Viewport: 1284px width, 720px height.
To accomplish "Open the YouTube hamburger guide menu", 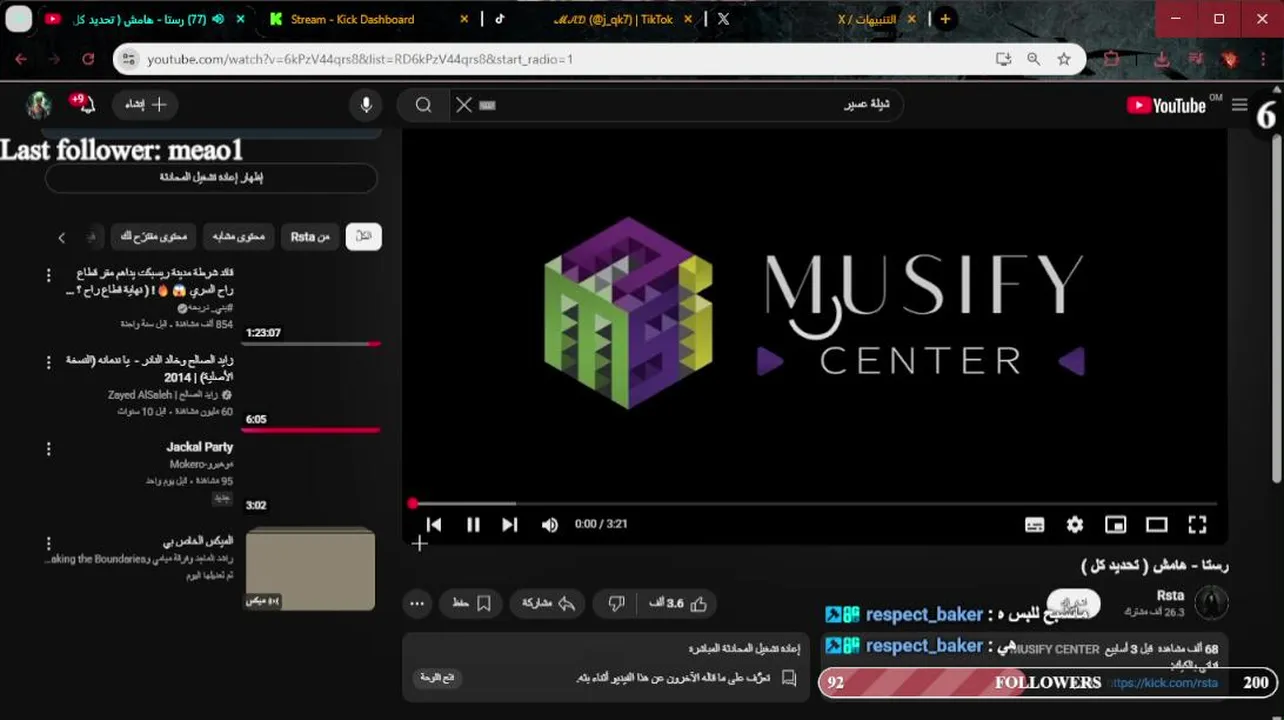I will (x=1239, y=105).
